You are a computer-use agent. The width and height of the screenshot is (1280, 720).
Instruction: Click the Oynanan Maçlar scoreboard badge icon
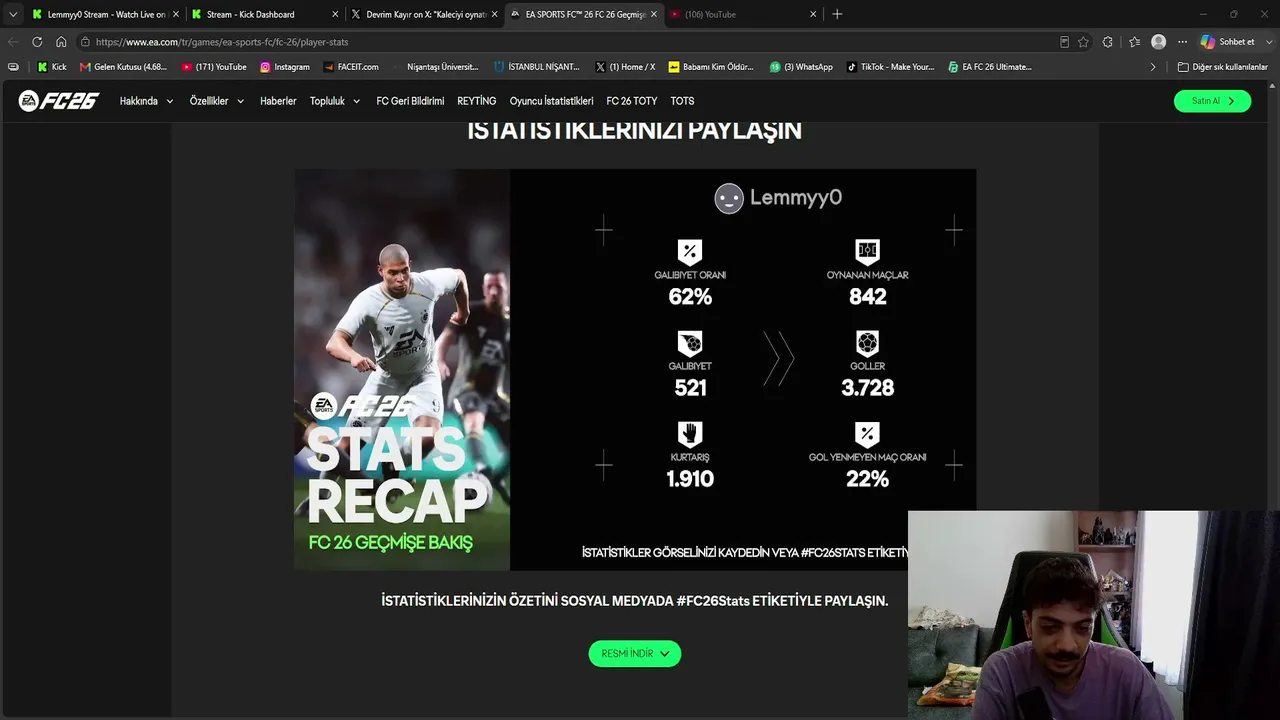(x=867, y=252)
